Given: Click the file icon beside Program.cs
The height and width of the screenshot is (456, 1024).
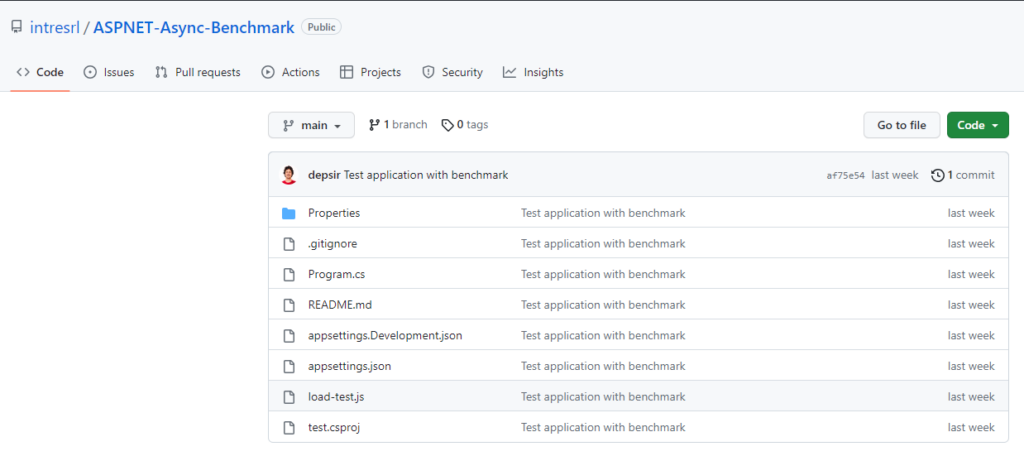Looking at the screenshot, I should (x=289, y=274).
